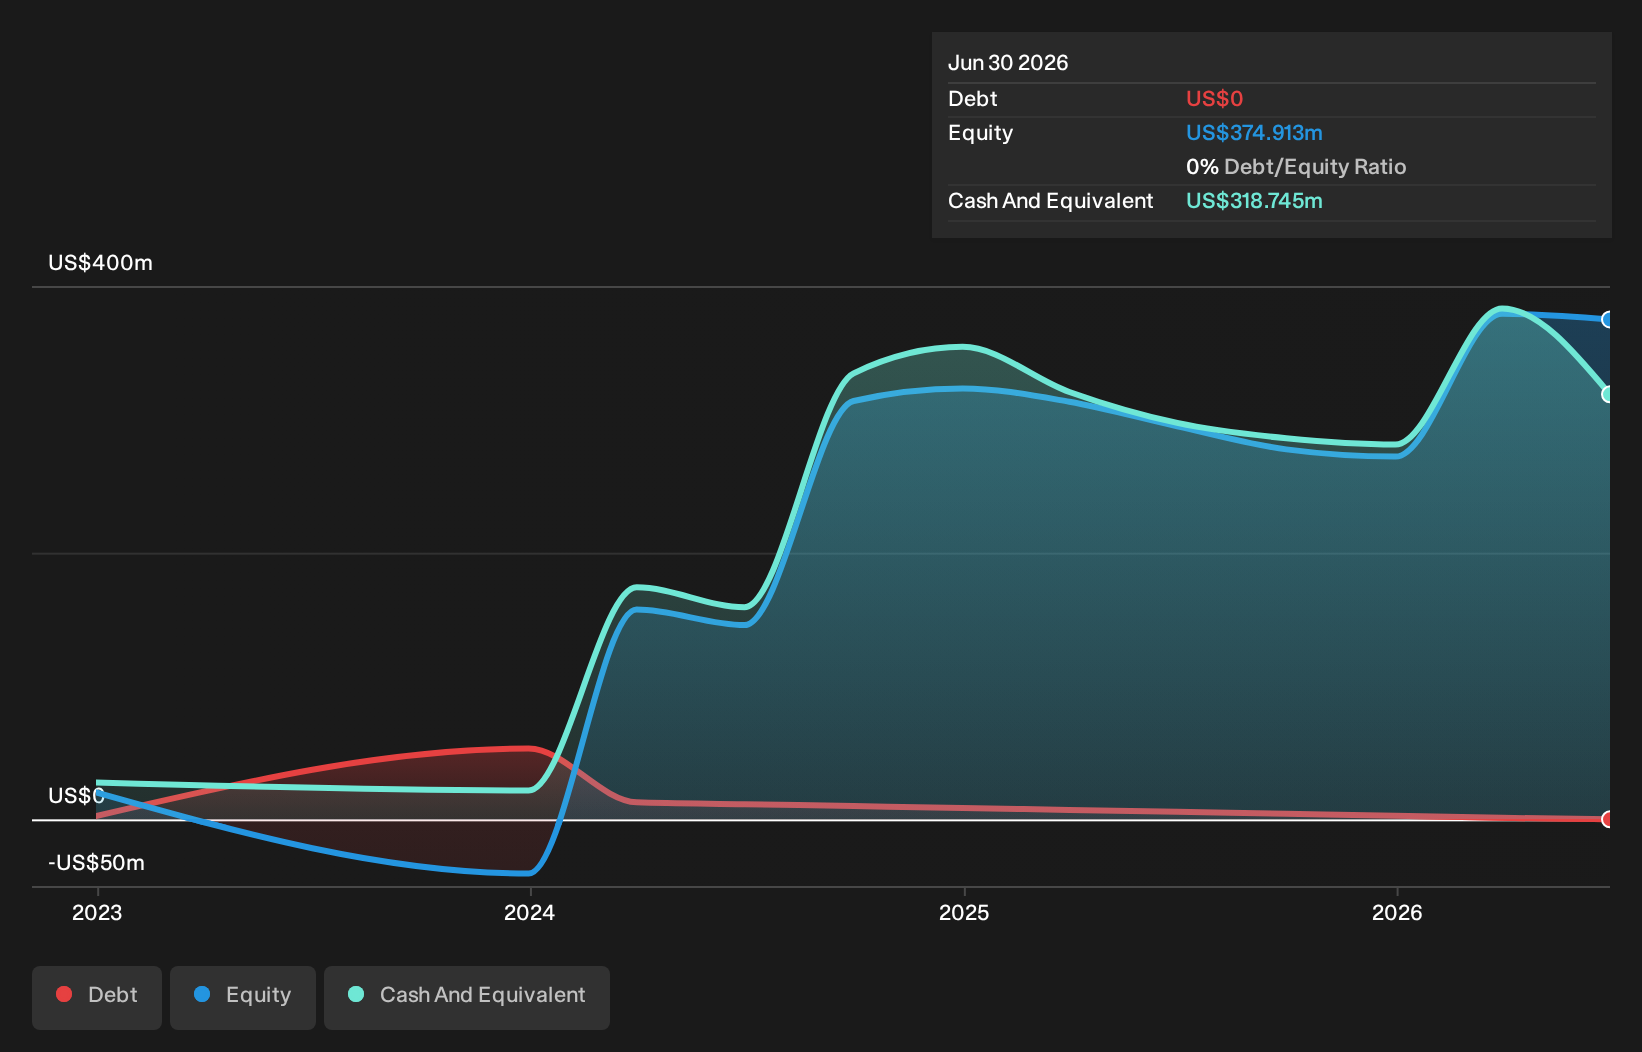Select the 2024 x-axis label
Image resolution: width=1642 pixels, height=1052 pixels.
[x=530, y=912]
